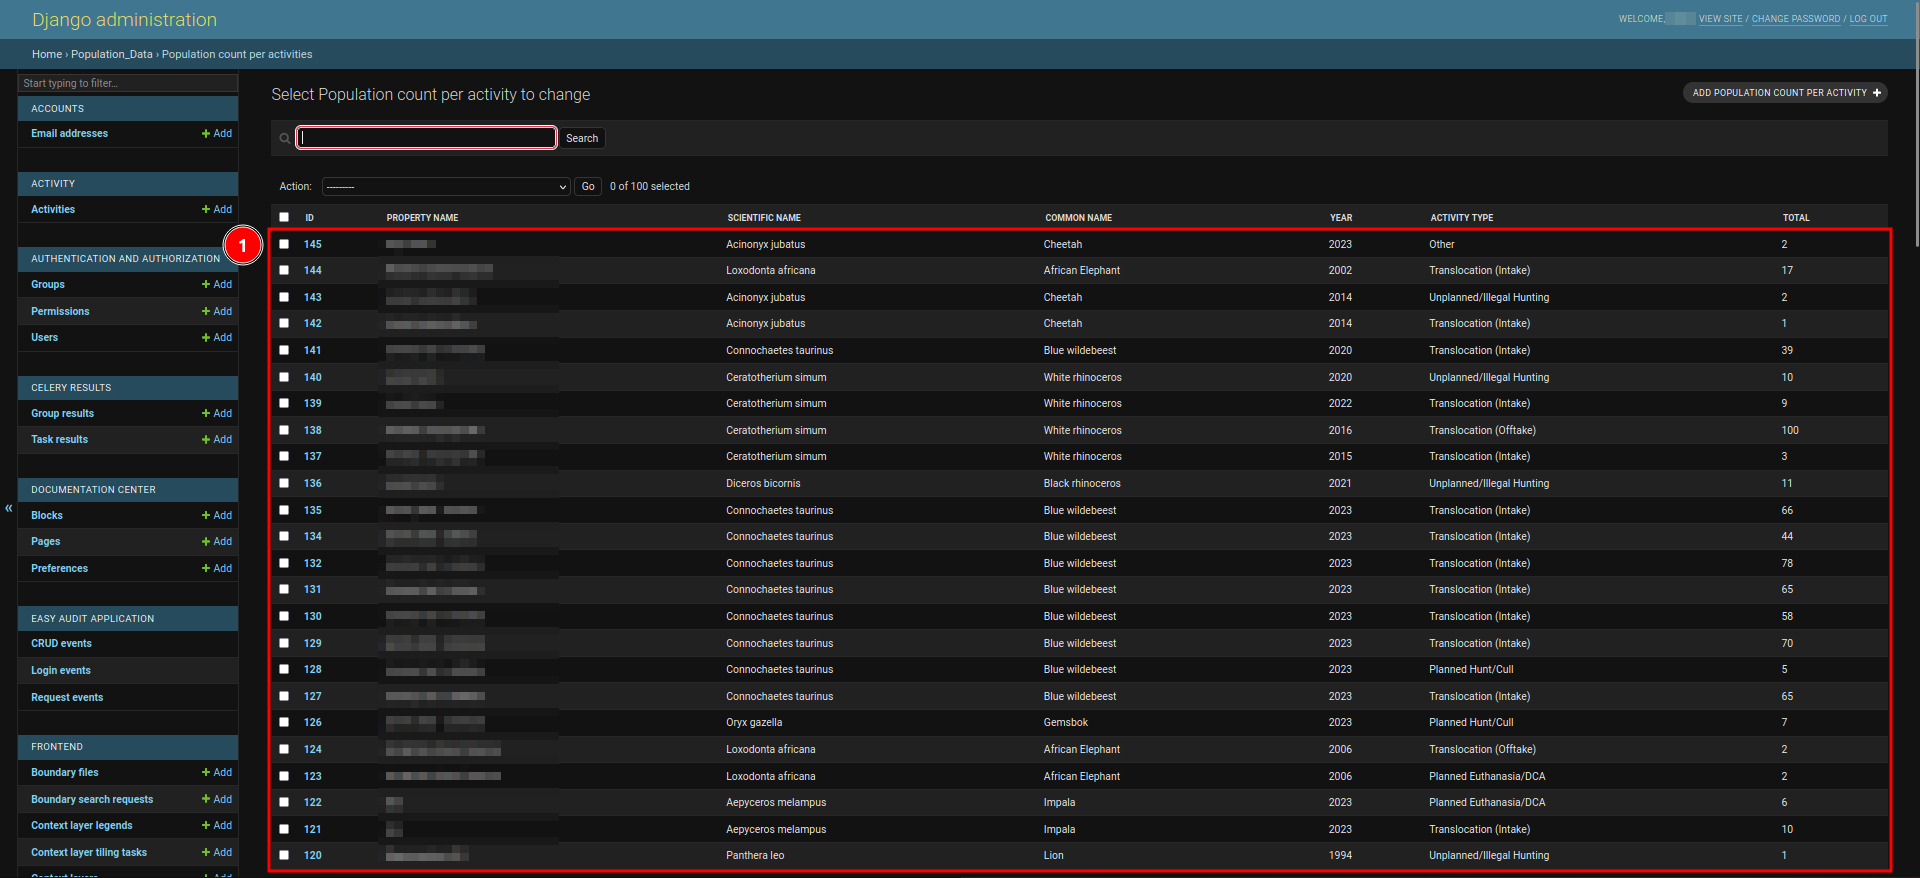Open Celery Results section header

tap(71, 388)
